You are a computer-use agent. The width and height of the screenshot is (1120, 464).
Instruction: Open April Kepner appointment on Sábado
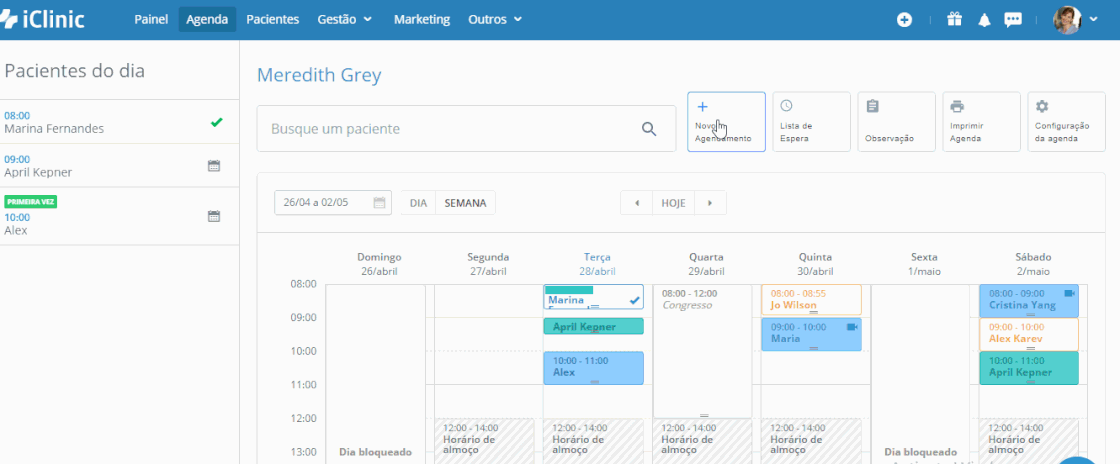click(x=1029, y=368)
